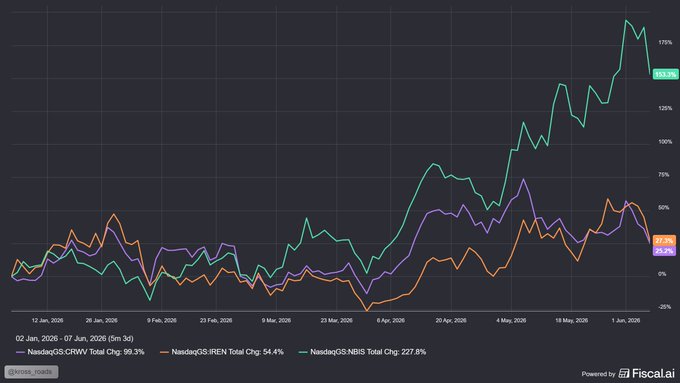Click the Powered by text
Screen dimensions: 680x383
598,374
